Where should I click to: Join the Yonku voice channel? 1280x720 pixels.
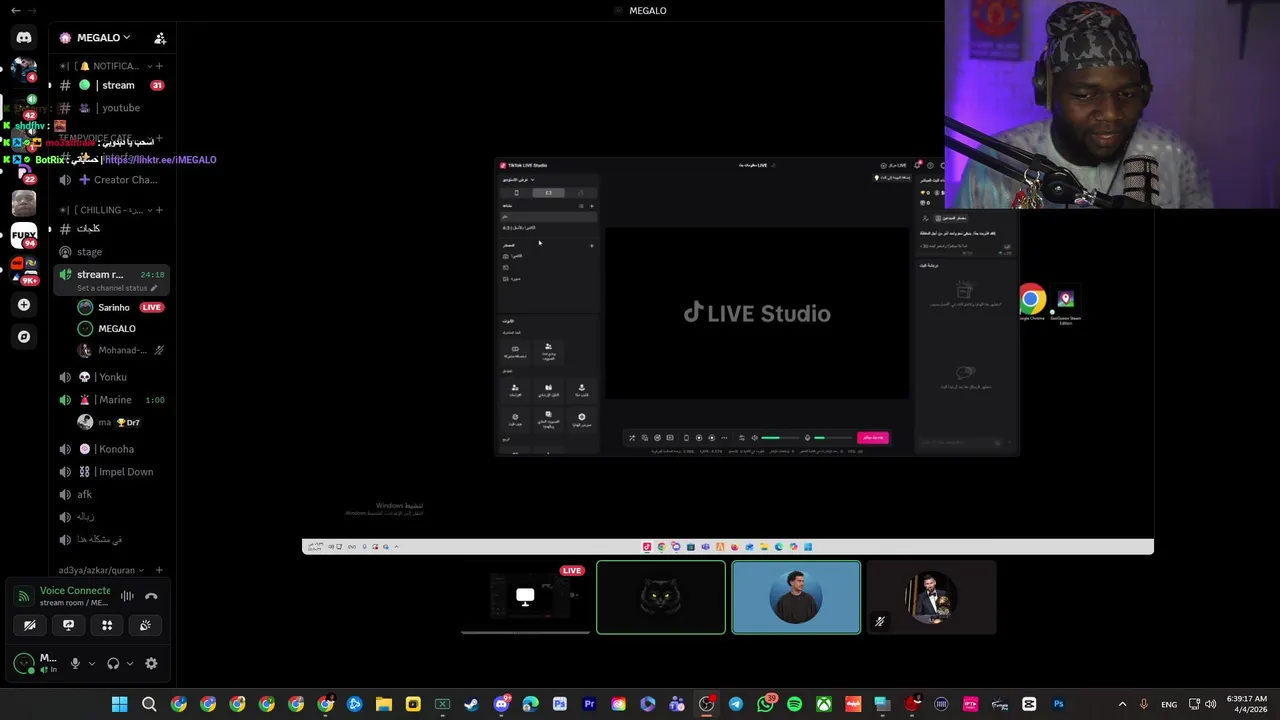pyautogui.click(x=111, y=377)
